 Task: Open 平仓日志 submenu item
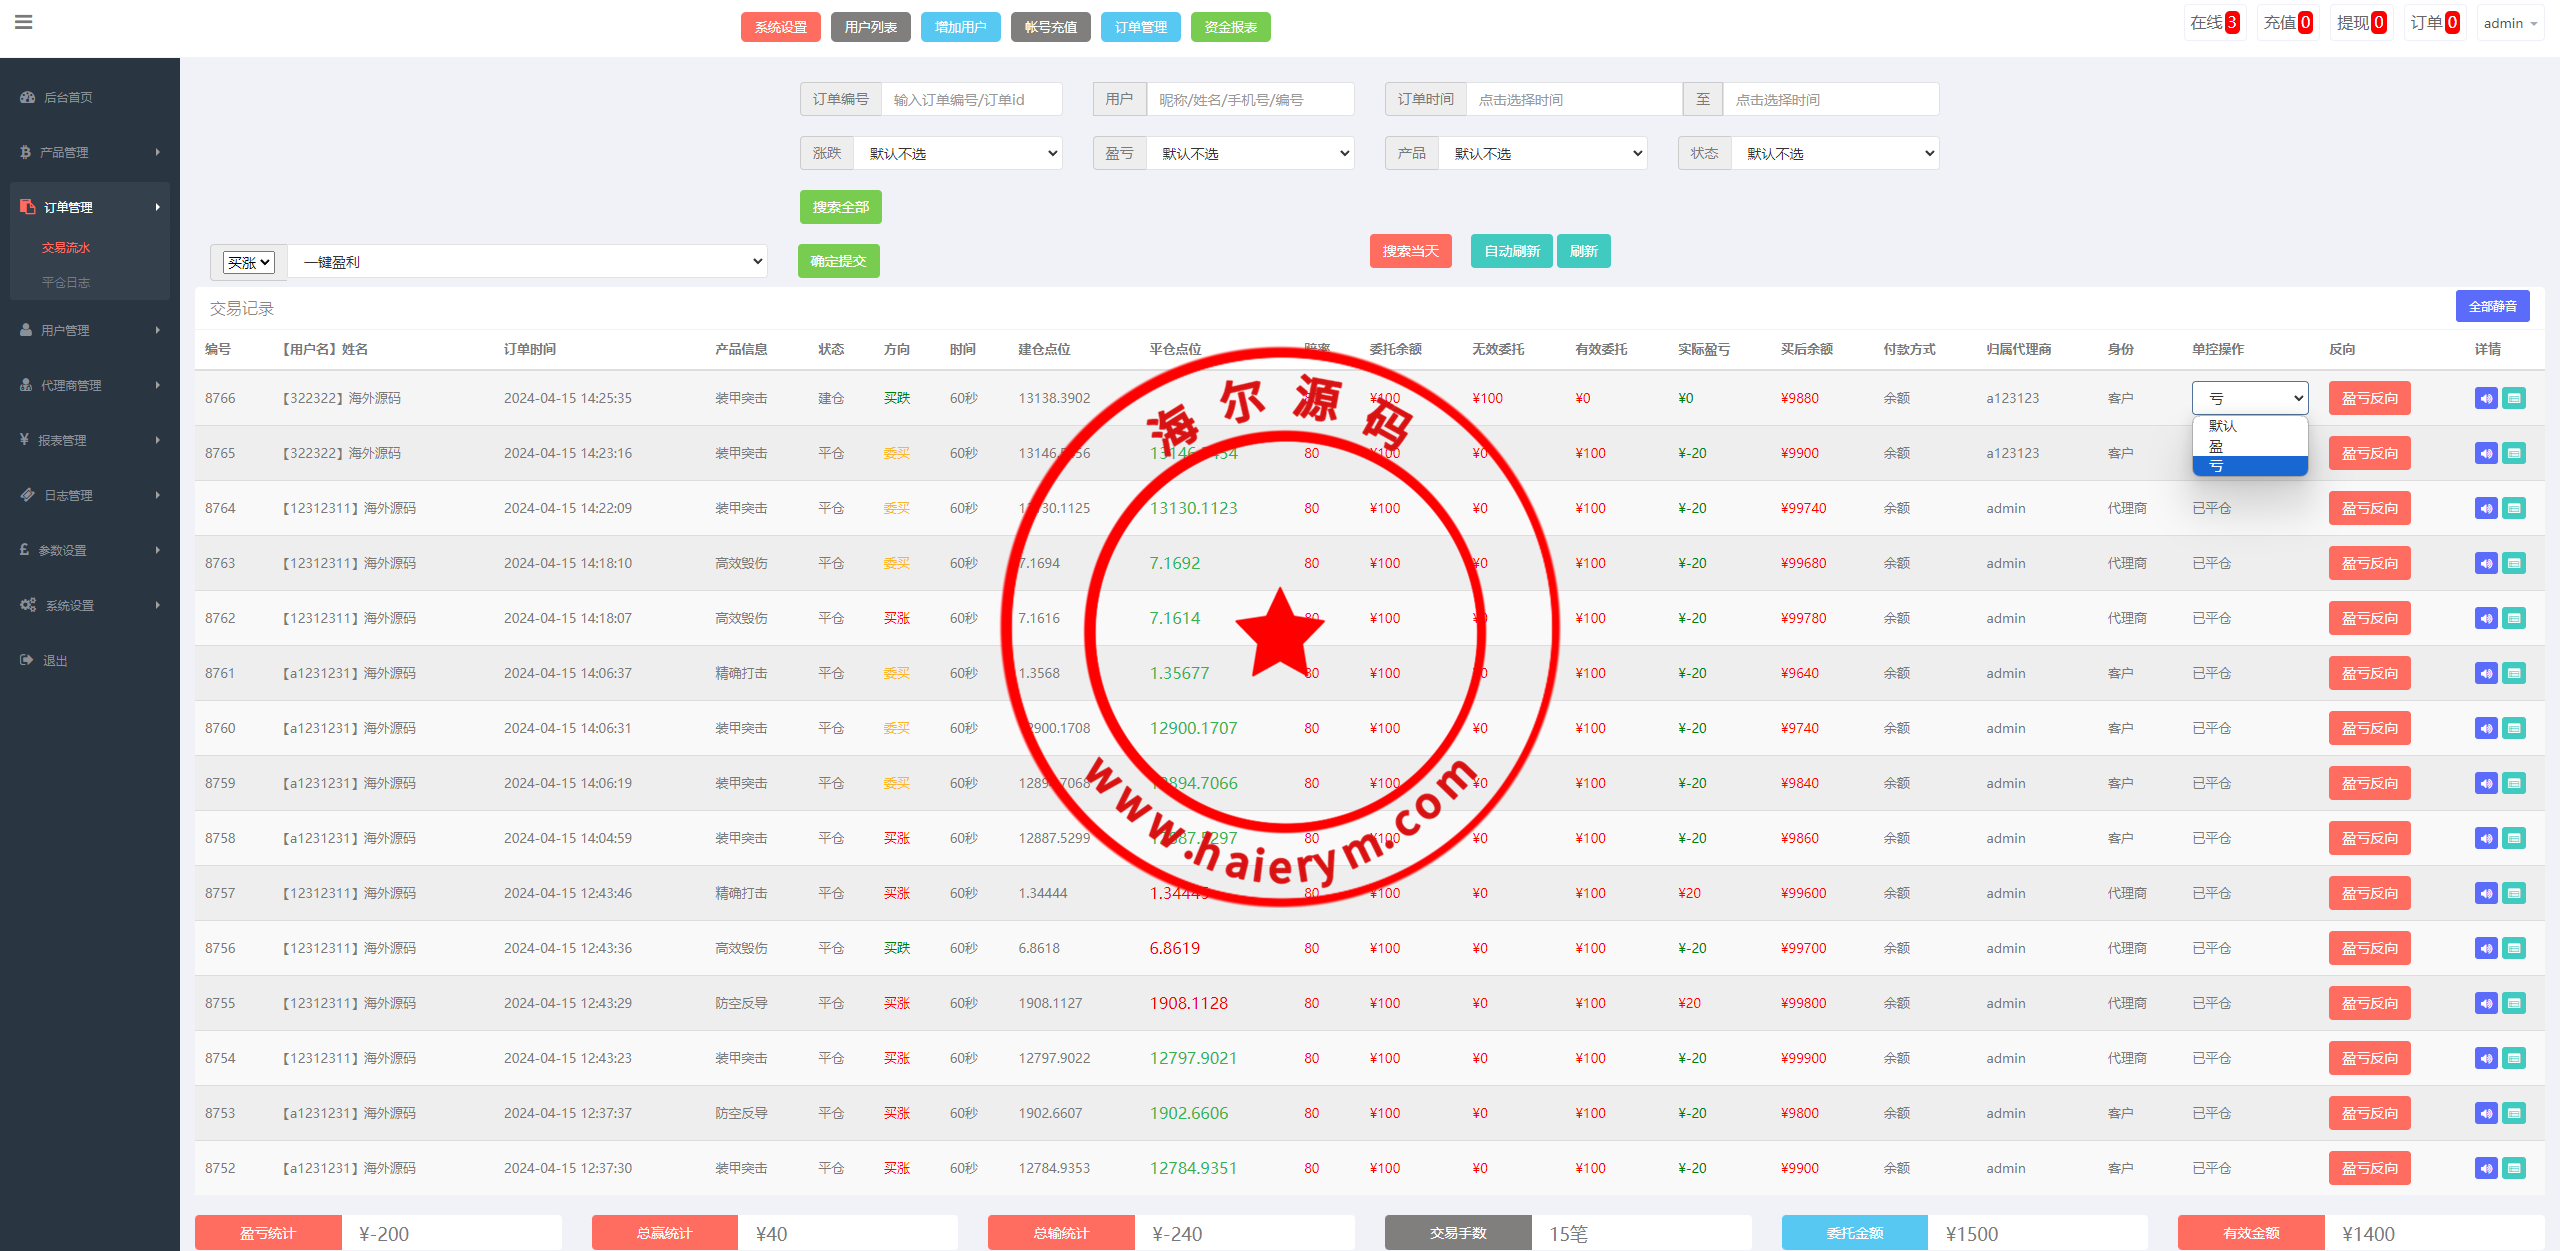click(66, 282)
